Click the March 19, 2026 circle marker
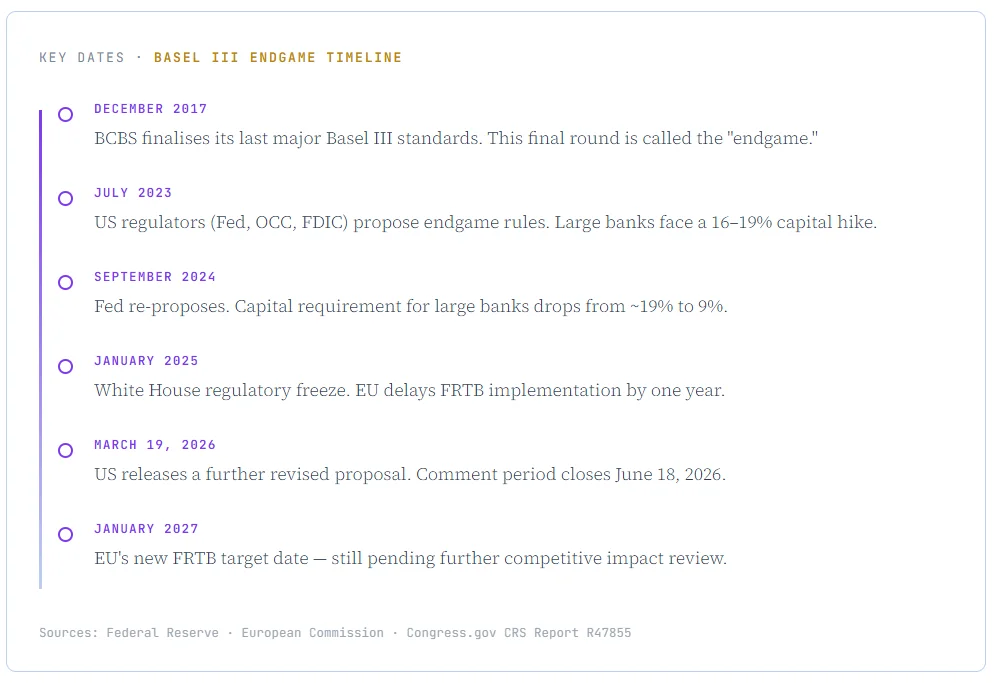 click(65, 451)
